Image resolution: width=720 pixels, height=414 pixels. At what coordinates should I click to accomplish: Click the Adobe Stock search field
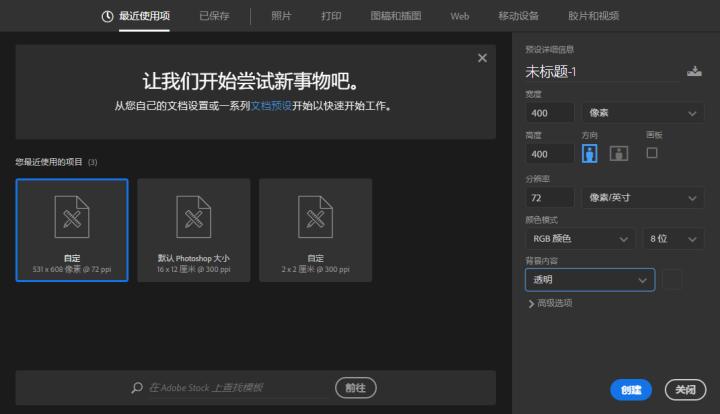pos(238,388)
